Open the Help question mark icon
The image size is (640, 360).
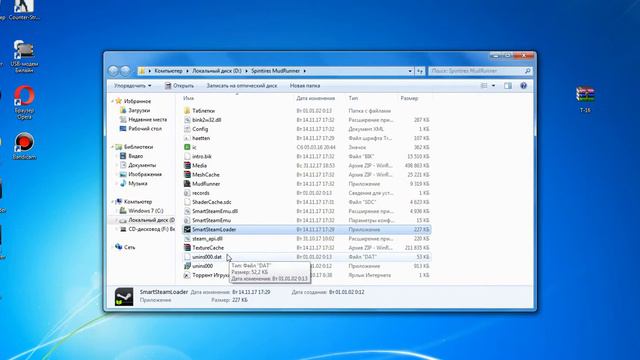[x=523, y=86]
